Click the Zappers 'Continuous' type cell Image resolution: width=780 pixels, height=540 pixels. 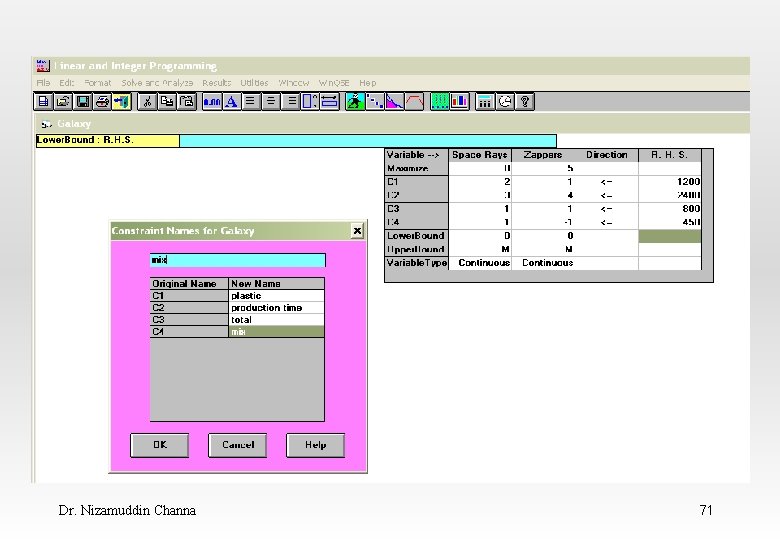pos(543,263)
